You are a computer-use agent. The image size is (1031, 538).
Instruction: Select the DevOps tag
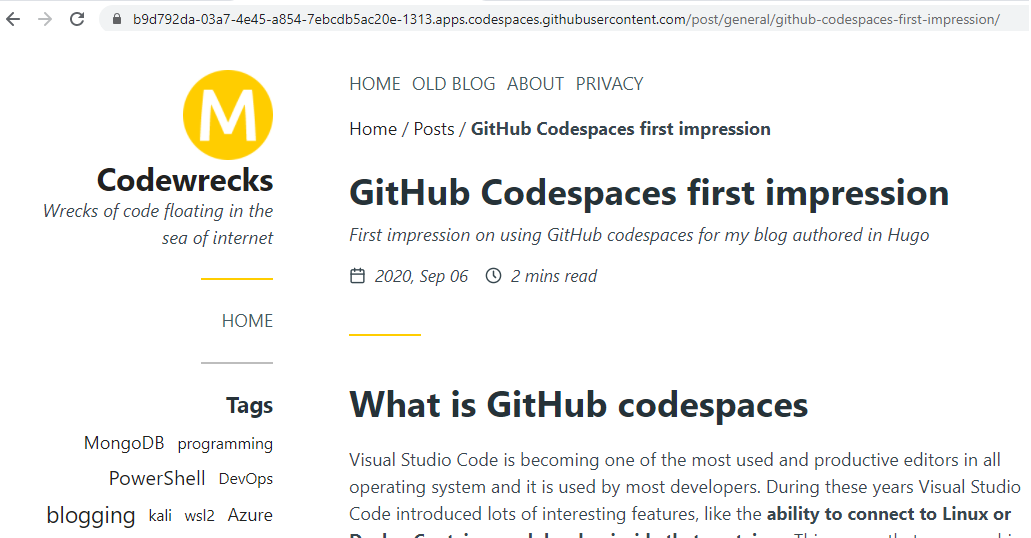coord(246,479)
